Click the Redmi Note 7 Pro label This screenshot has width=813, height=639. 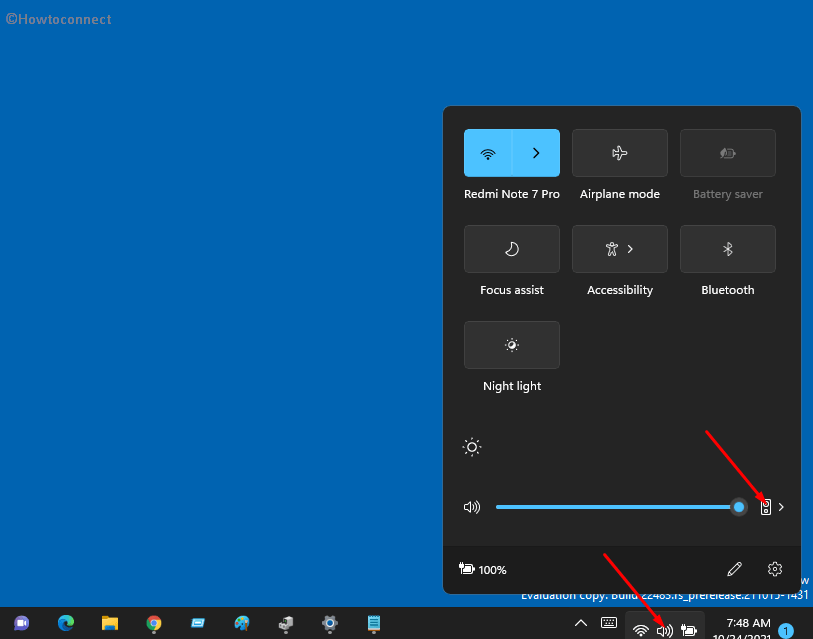tap(512, 194)
